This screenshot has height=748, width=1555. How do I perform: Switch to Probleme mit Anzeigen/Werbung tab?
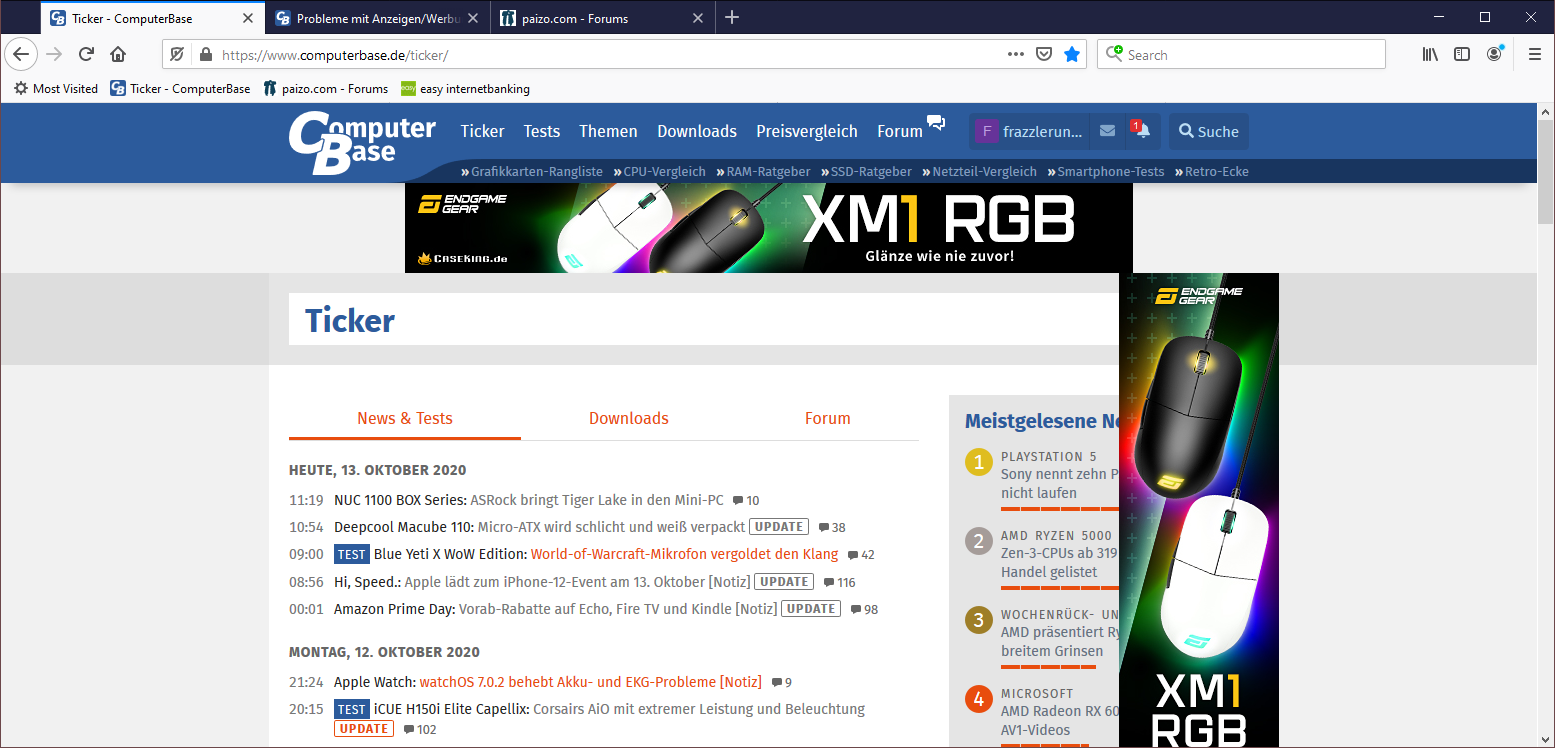(x=377, y=18)
